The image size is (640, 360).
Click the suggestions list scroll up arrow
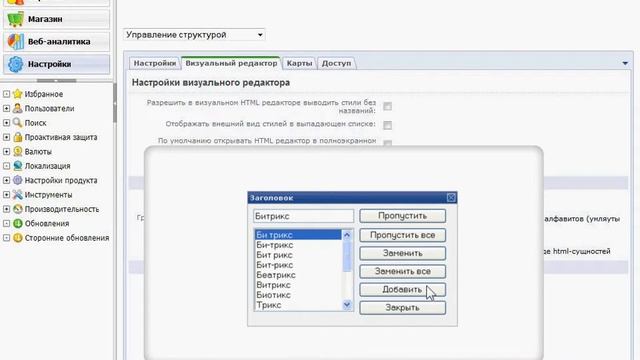tap(347, 235)
